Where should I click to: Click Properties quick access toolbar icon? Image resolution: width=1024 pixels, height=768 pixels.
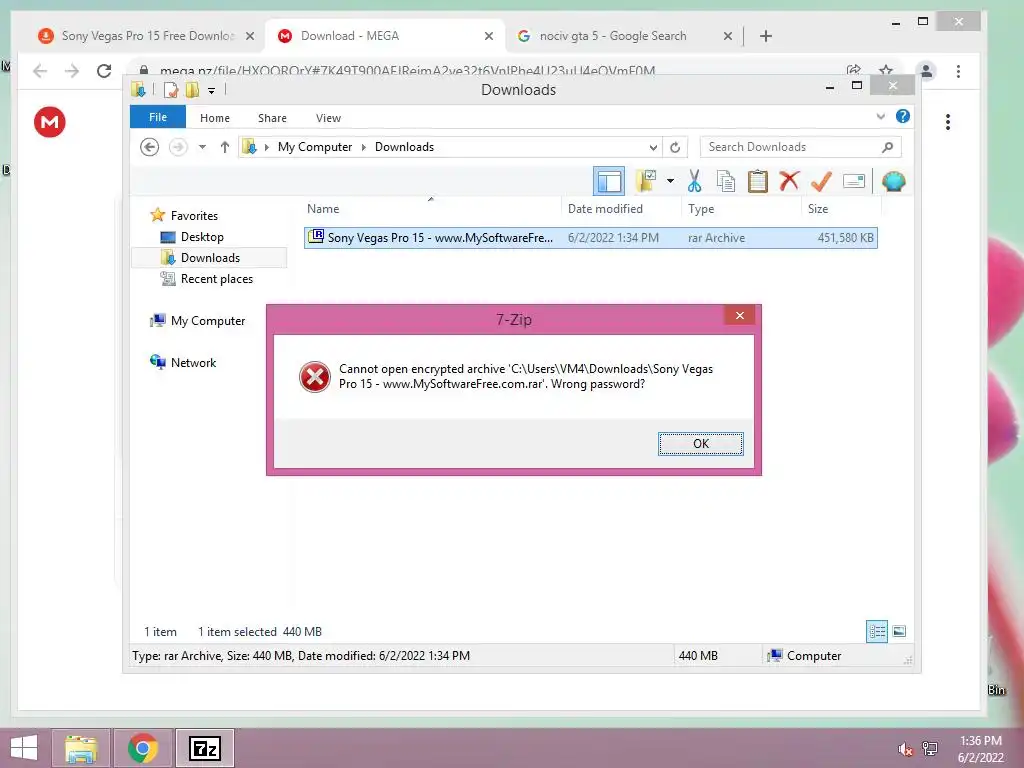click(x=171, y=90)
